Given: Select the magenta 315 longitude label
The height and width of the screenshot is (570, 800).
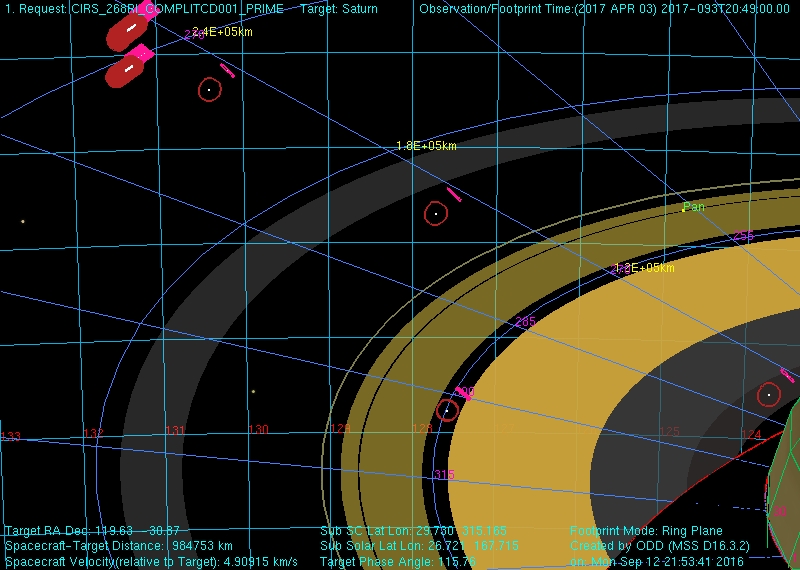Looking at the screenshot, I should (x=443, y=474).
